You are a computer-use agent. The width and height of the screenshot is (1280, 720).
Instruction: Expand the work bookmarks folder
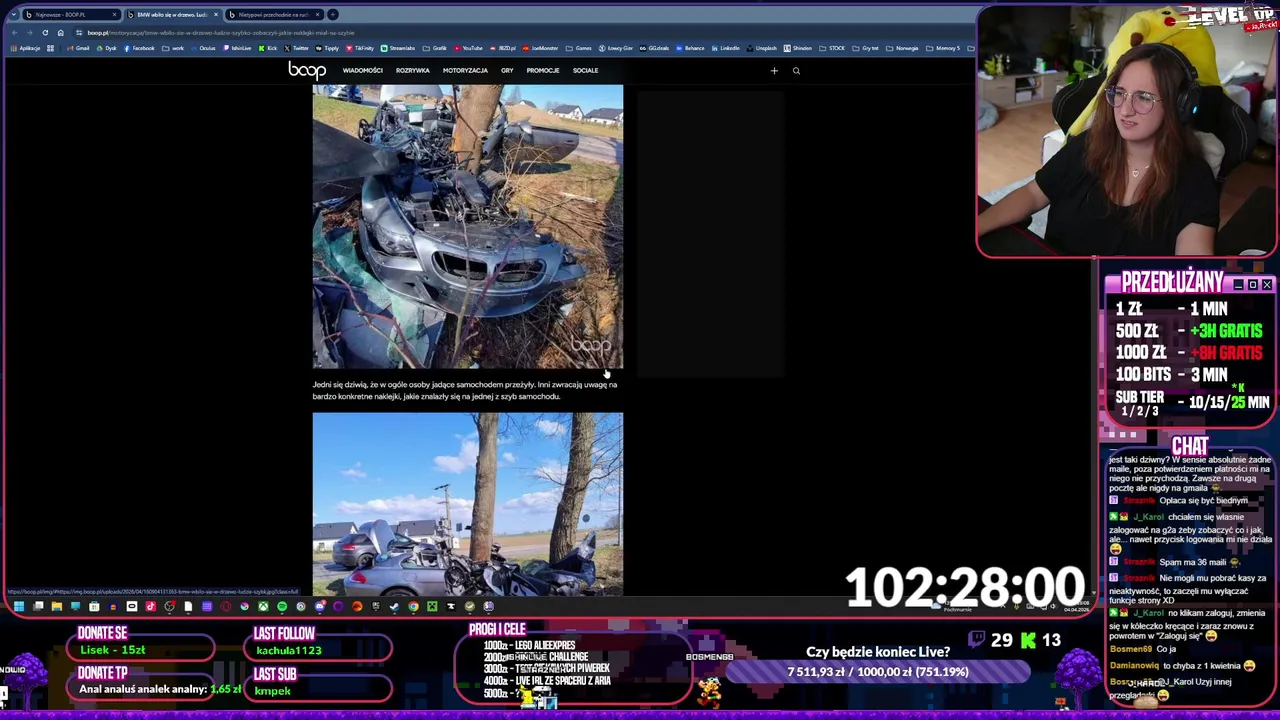[173, 48]
